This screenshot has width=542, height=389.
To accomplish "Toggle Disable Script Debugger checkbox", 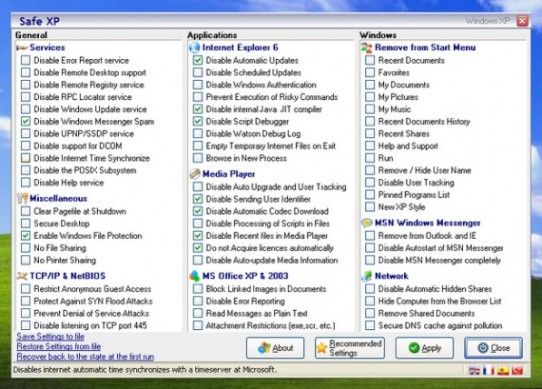I will [198, 121].
